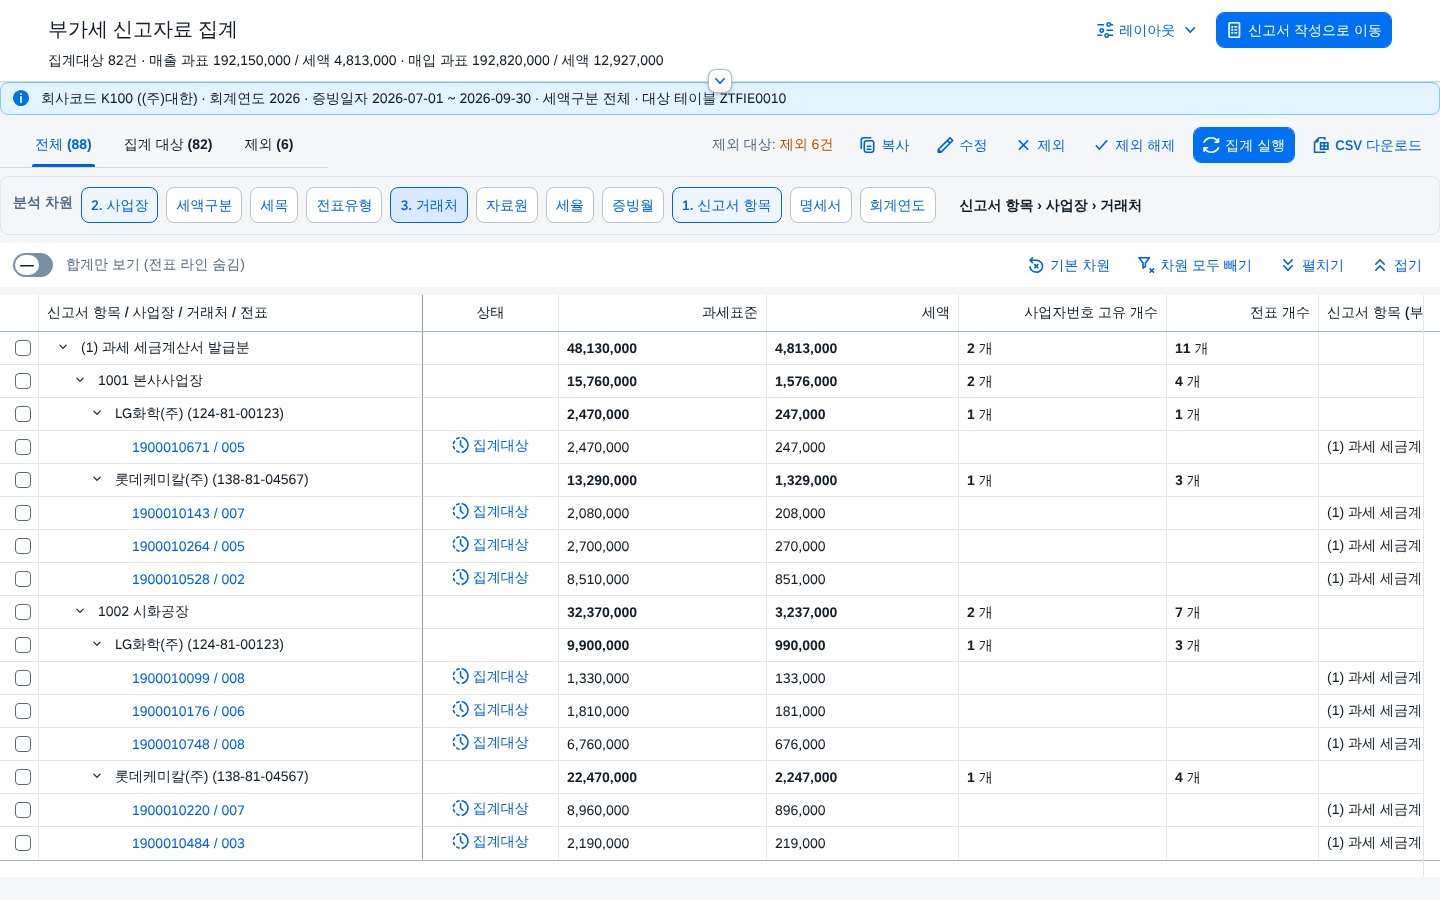Click the layout sliders icon

[1105, 30]
